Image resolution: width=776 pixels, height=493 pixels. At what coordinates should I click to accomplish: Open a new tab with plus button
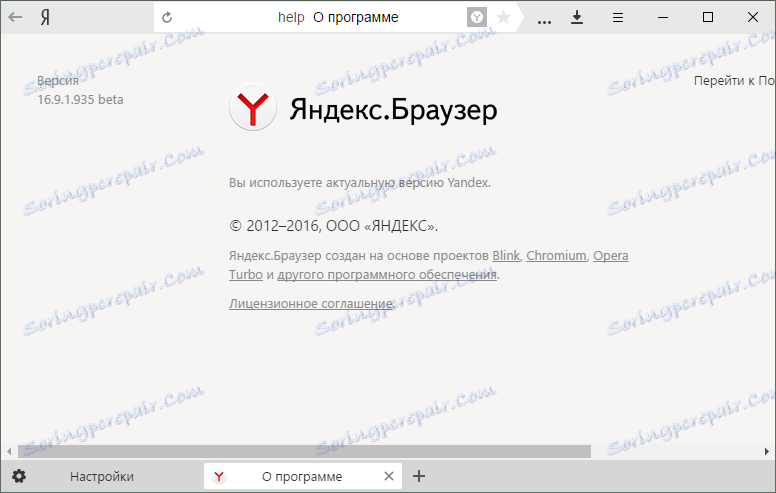[x=419, y=476]
